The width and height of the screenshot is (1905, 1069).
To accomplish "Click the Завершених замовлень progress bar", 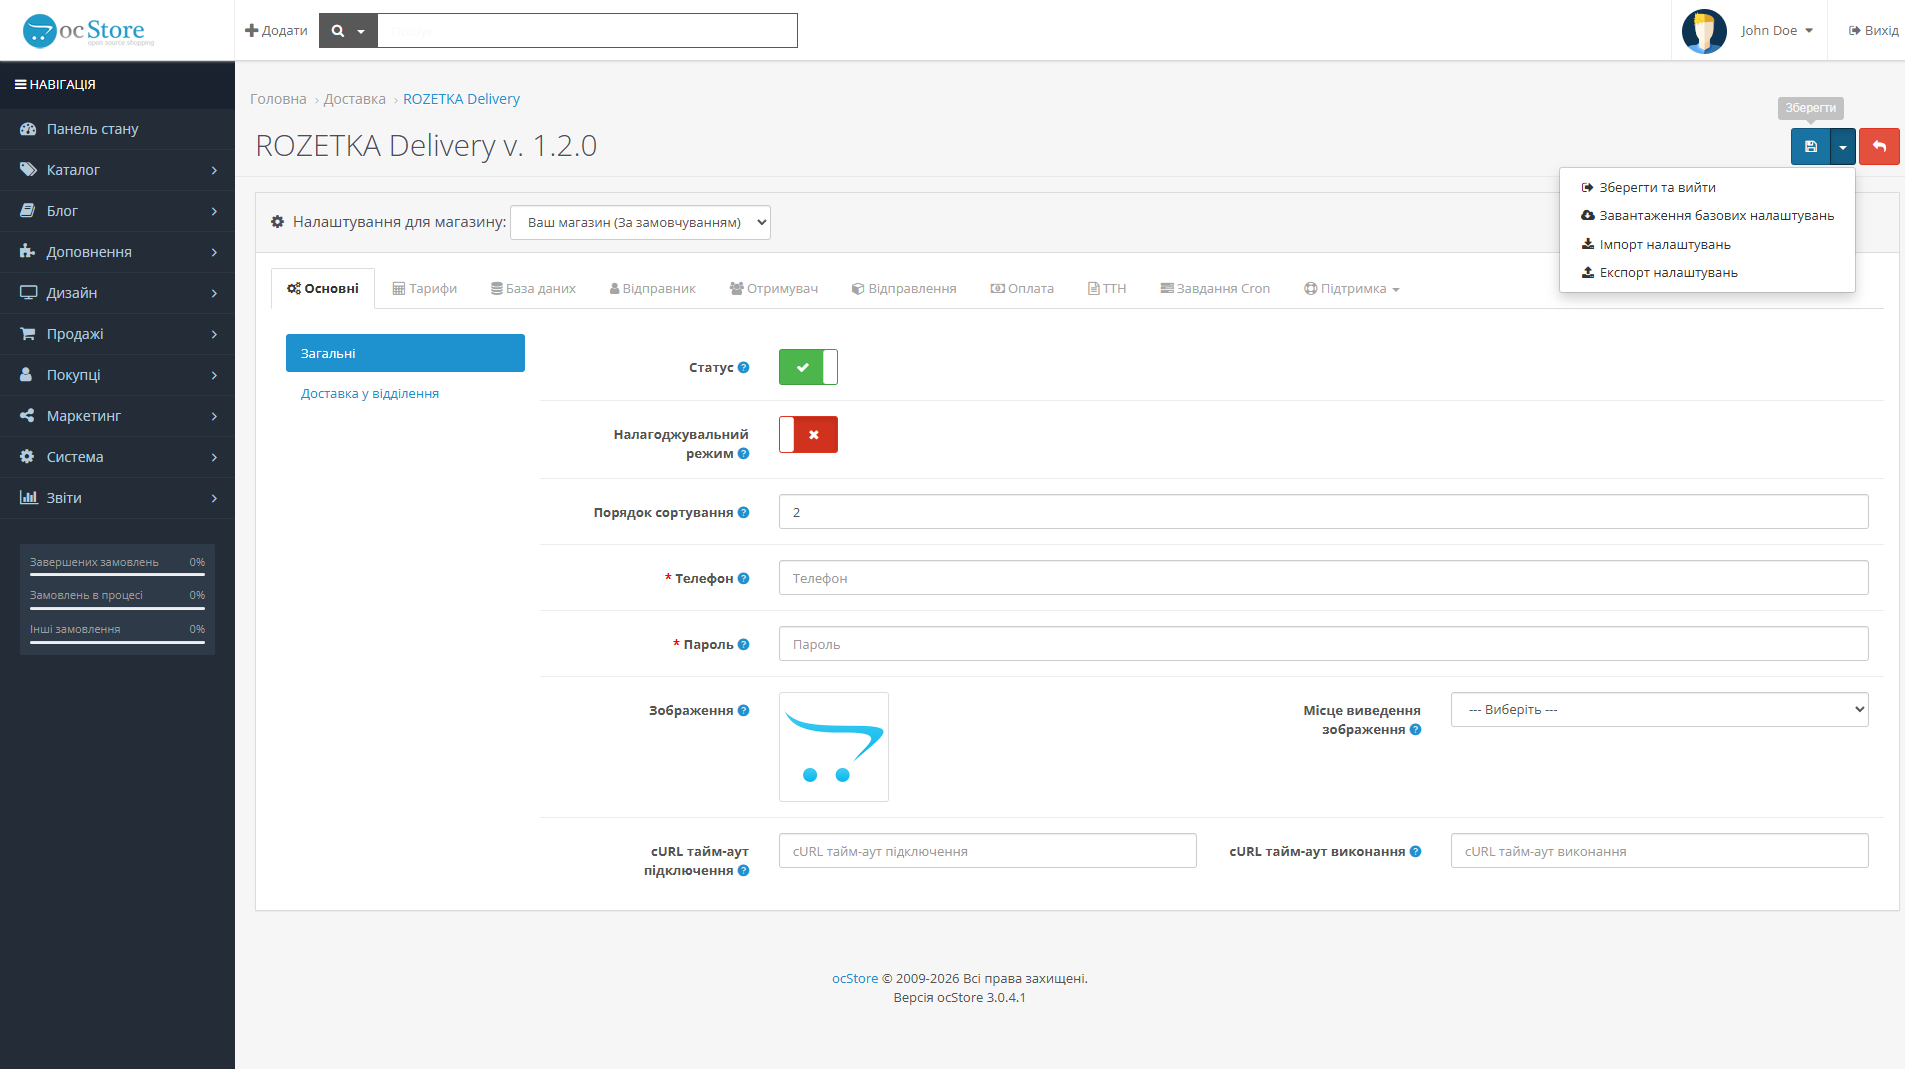I will pyautogui.click(x=117, y=574).
